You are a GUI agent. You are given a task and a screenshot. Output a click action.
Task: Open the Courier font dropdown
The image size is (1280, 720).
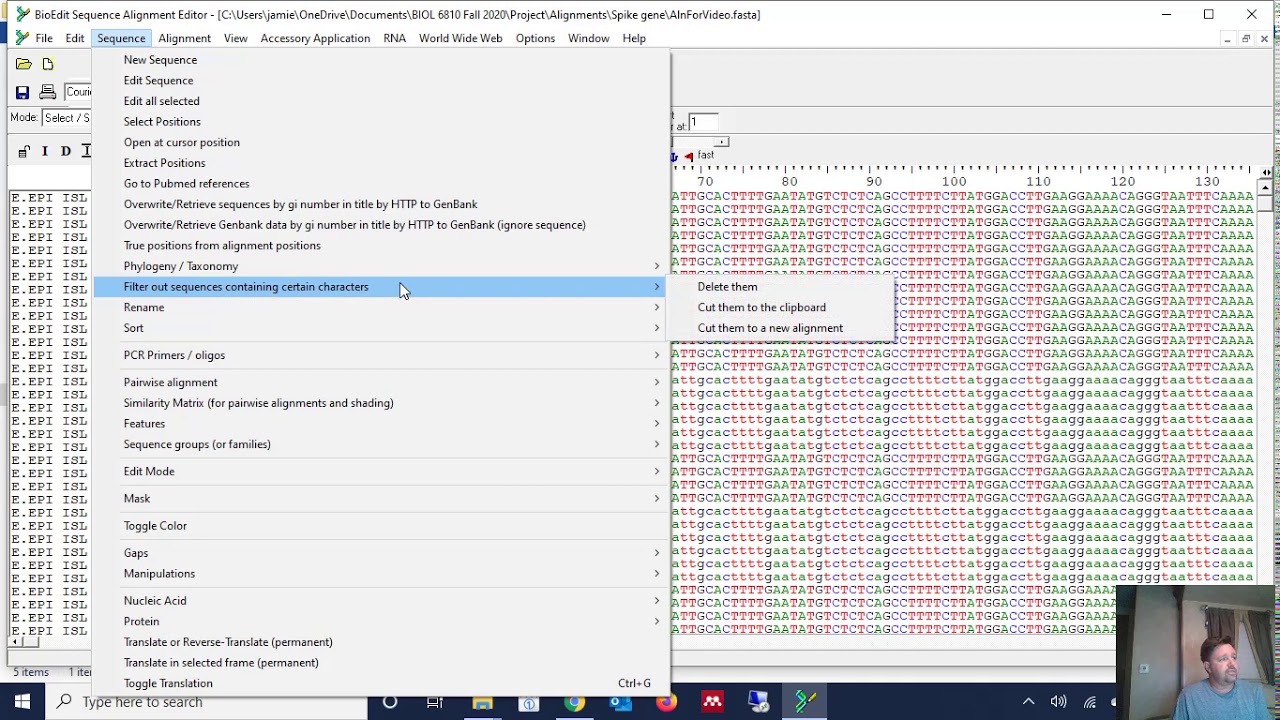tap(78, 92)
